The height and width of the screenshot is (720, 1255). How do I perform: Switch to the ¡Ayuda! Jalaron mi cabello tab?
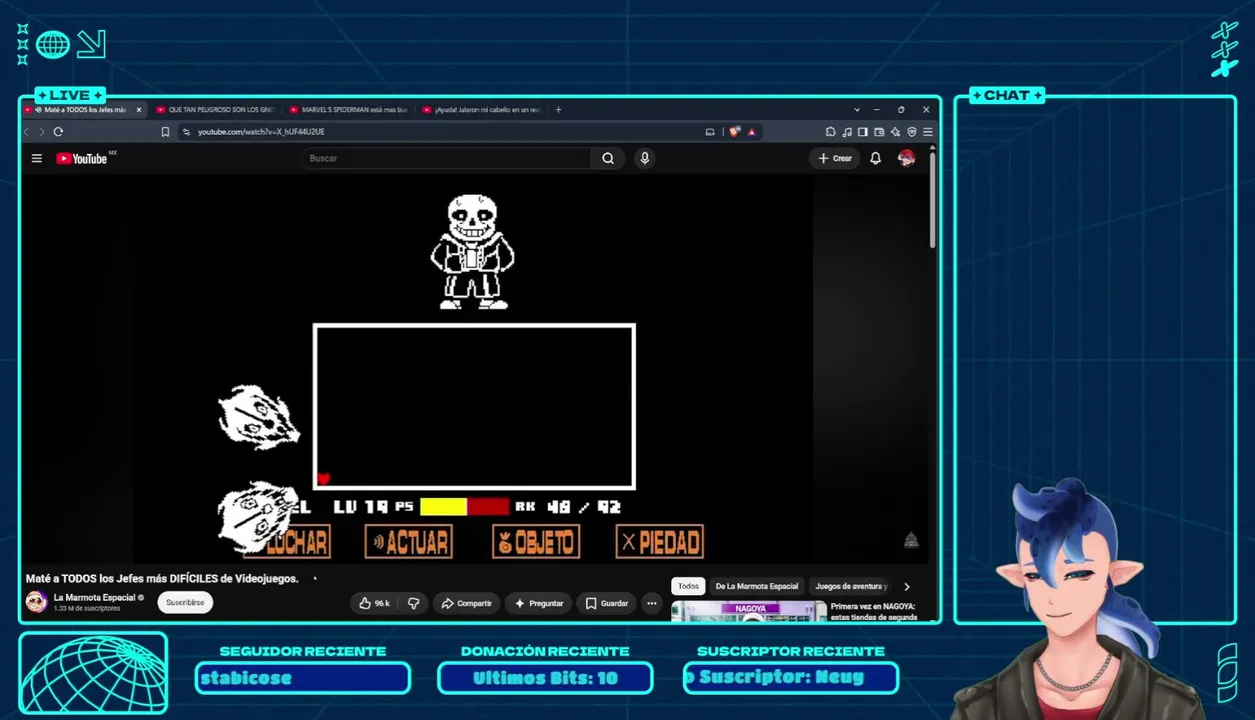pos(481,110)
